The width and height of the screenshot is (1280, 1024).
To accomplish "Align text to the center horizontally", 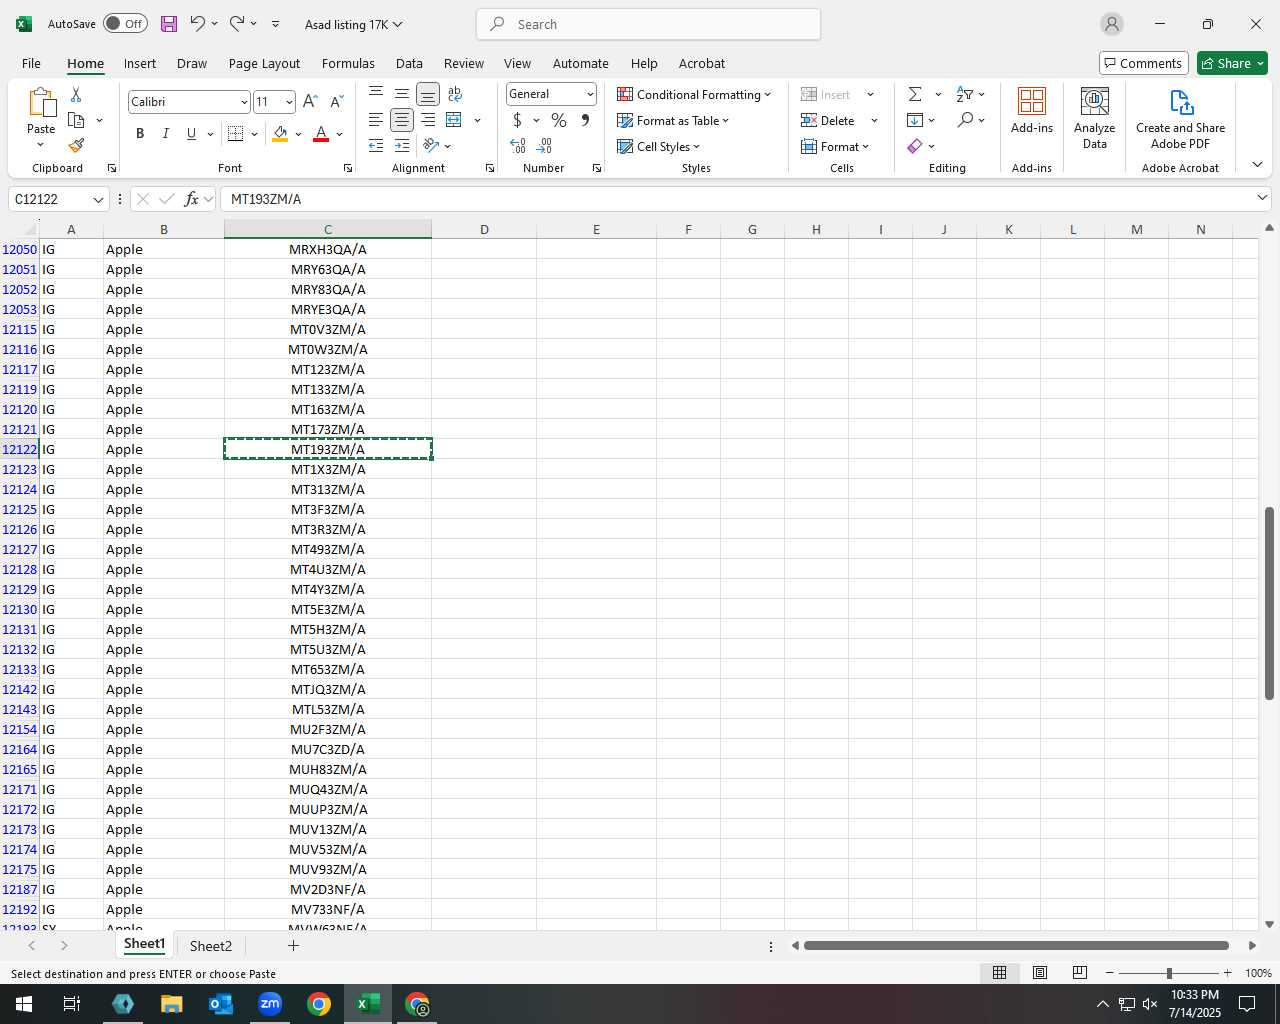I will (x=402, y=120).
